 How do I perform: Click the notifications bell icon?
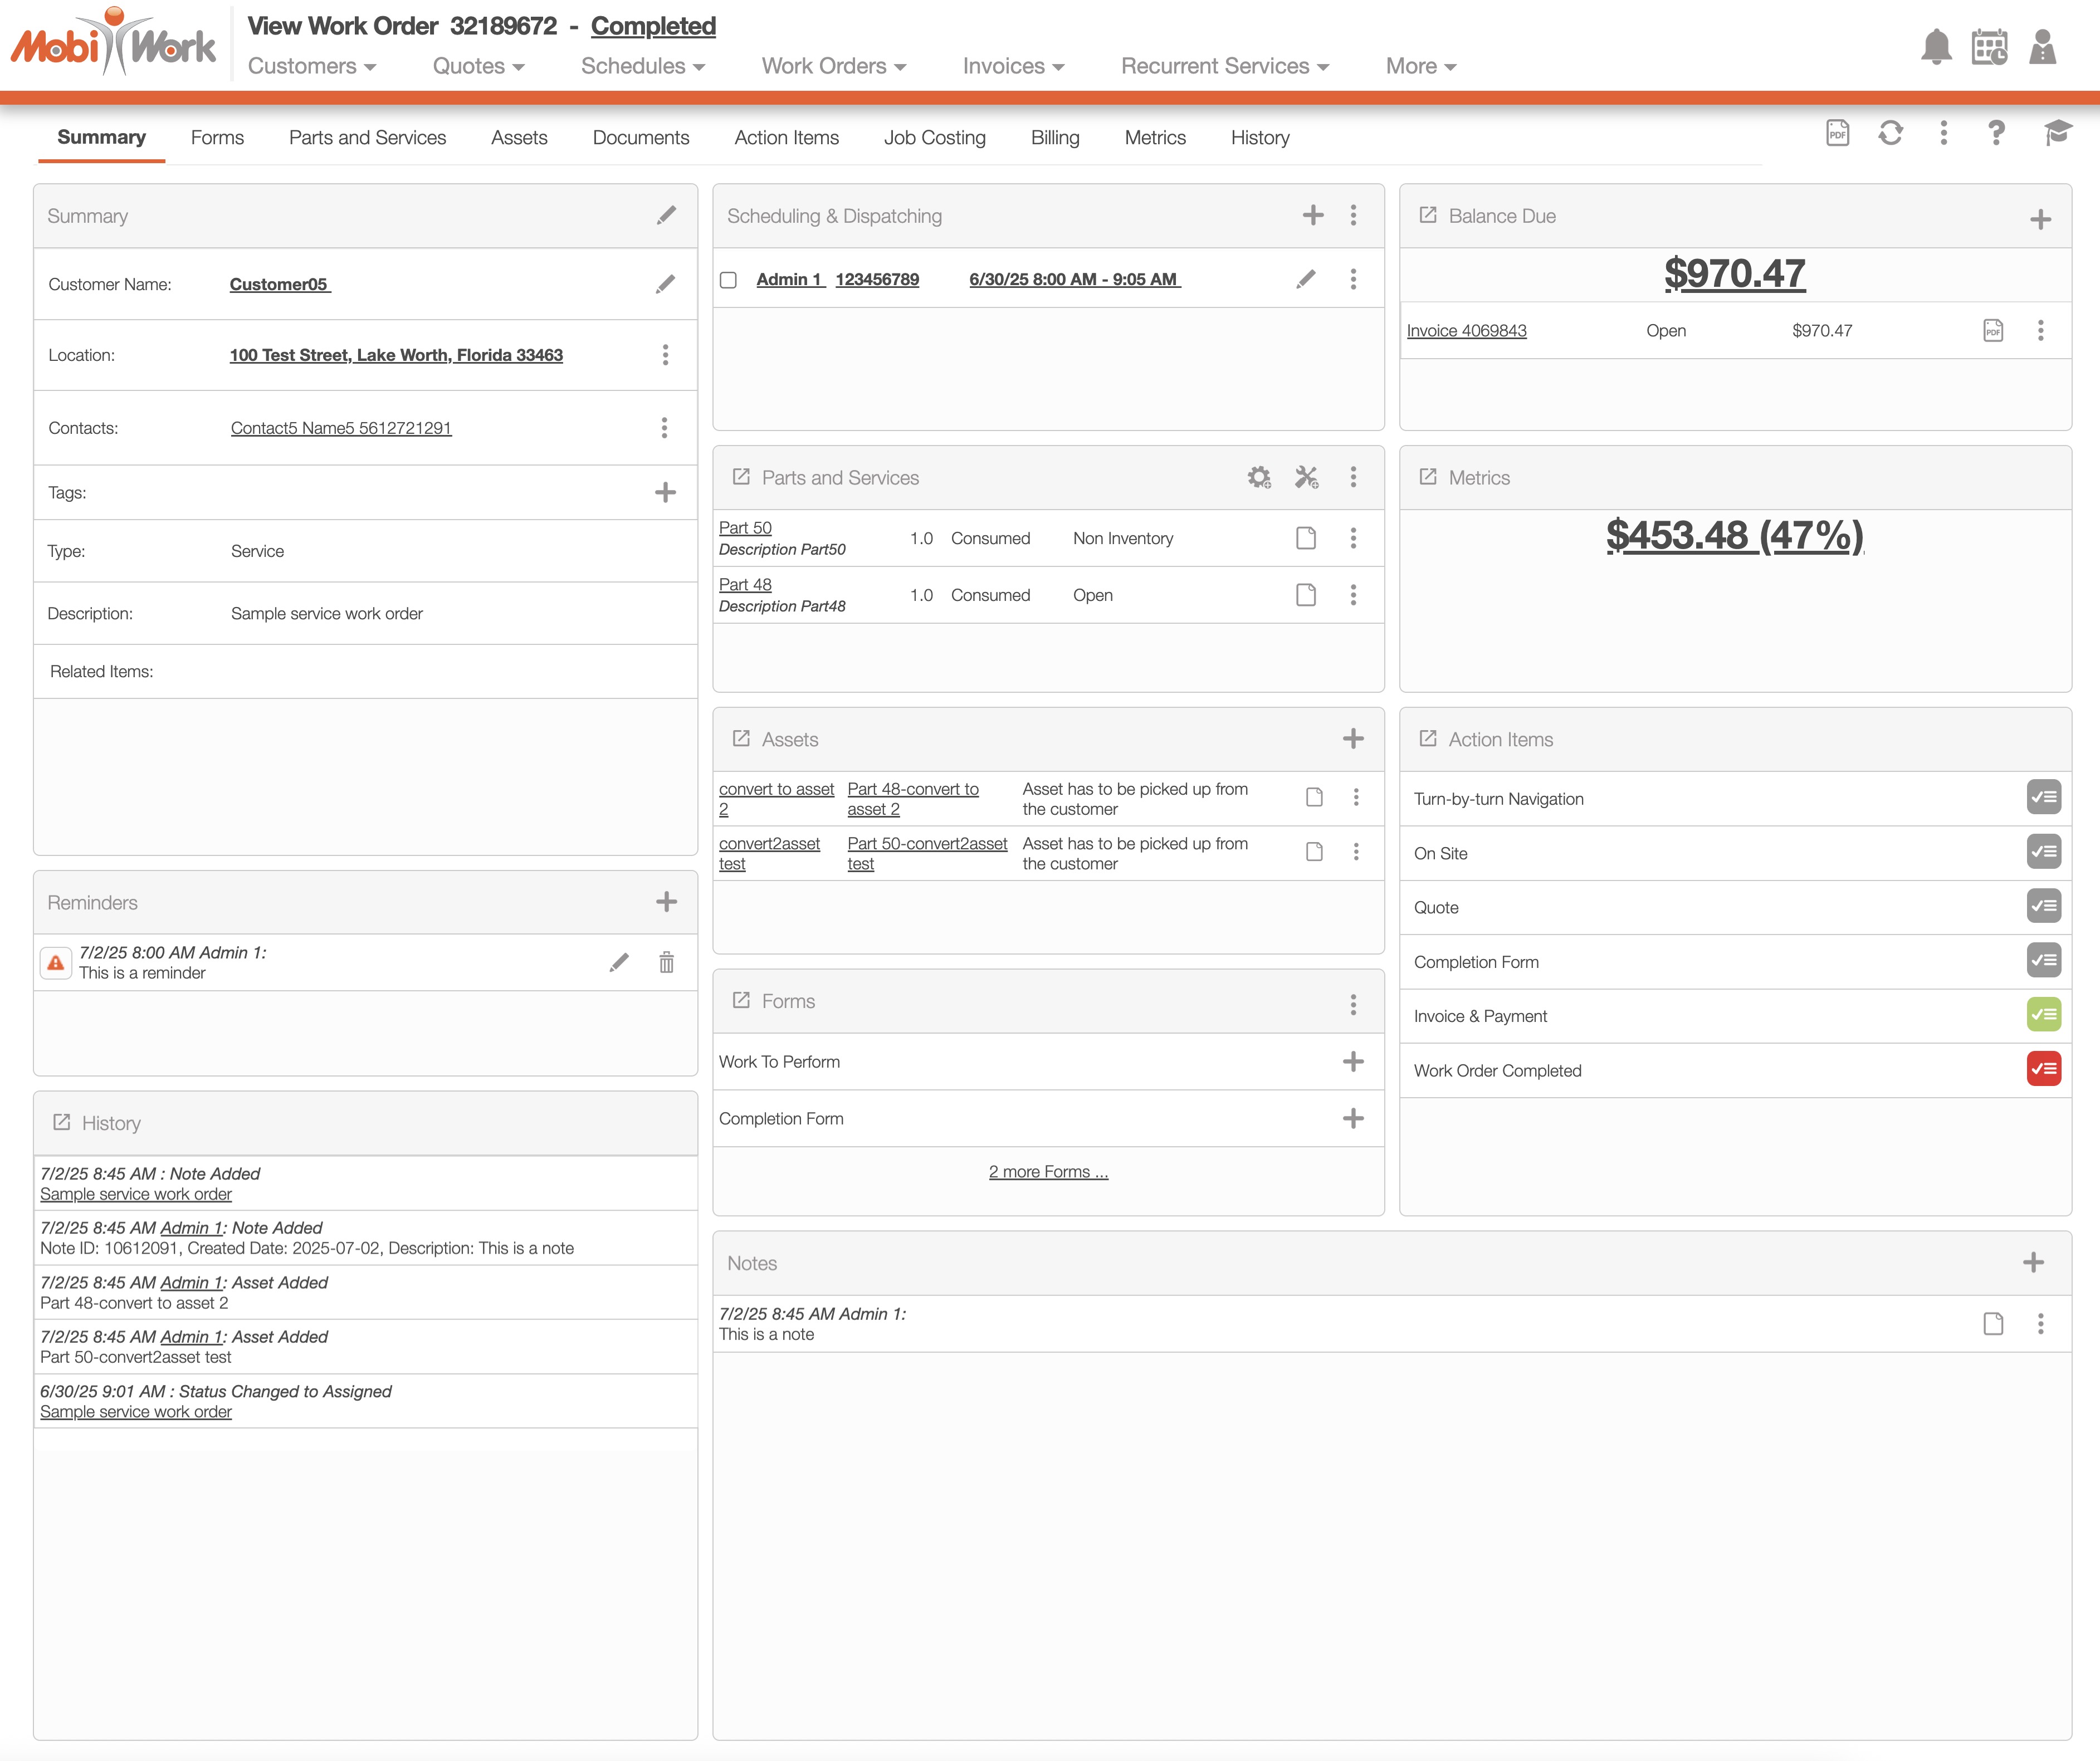pos(1936,47)
